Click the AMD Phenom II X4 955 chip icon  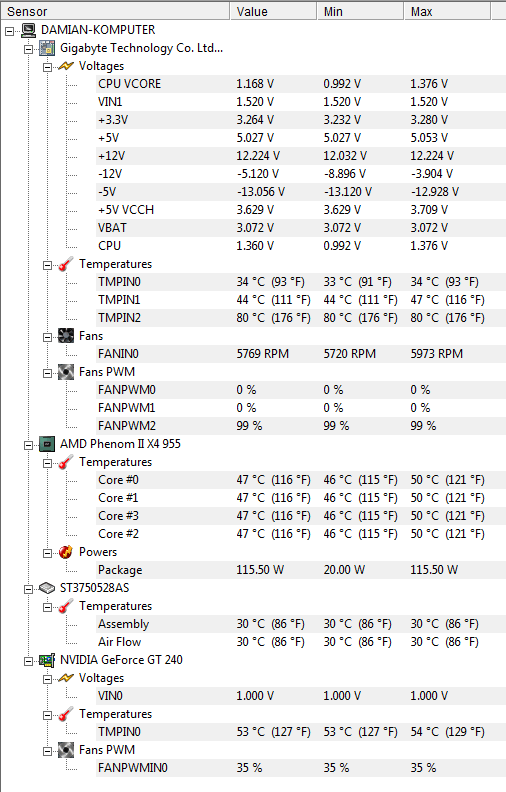(x=47, y=444)
